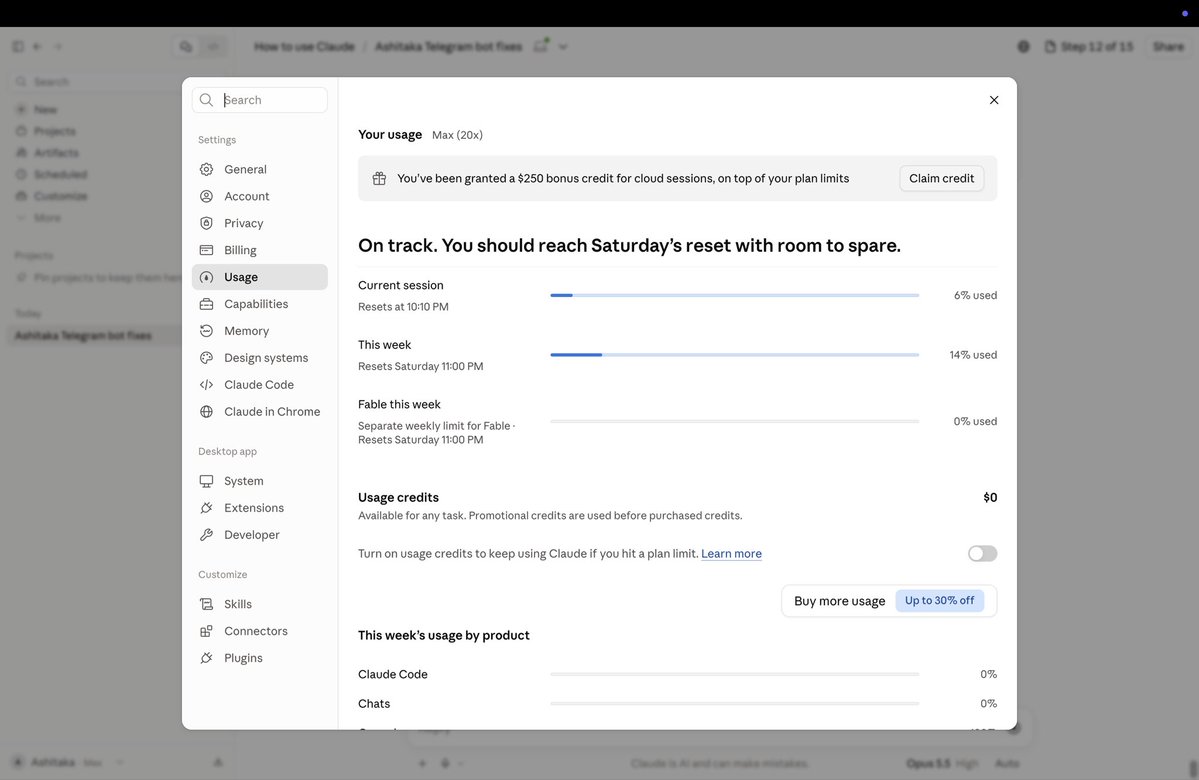Click the Capabilities toolbox icon

[x=206, y=304]
